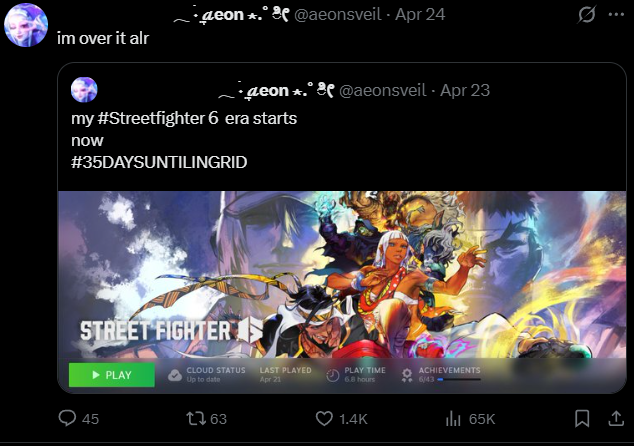Click the green PLAY button in image
The image size is (634, 446).
112,375
